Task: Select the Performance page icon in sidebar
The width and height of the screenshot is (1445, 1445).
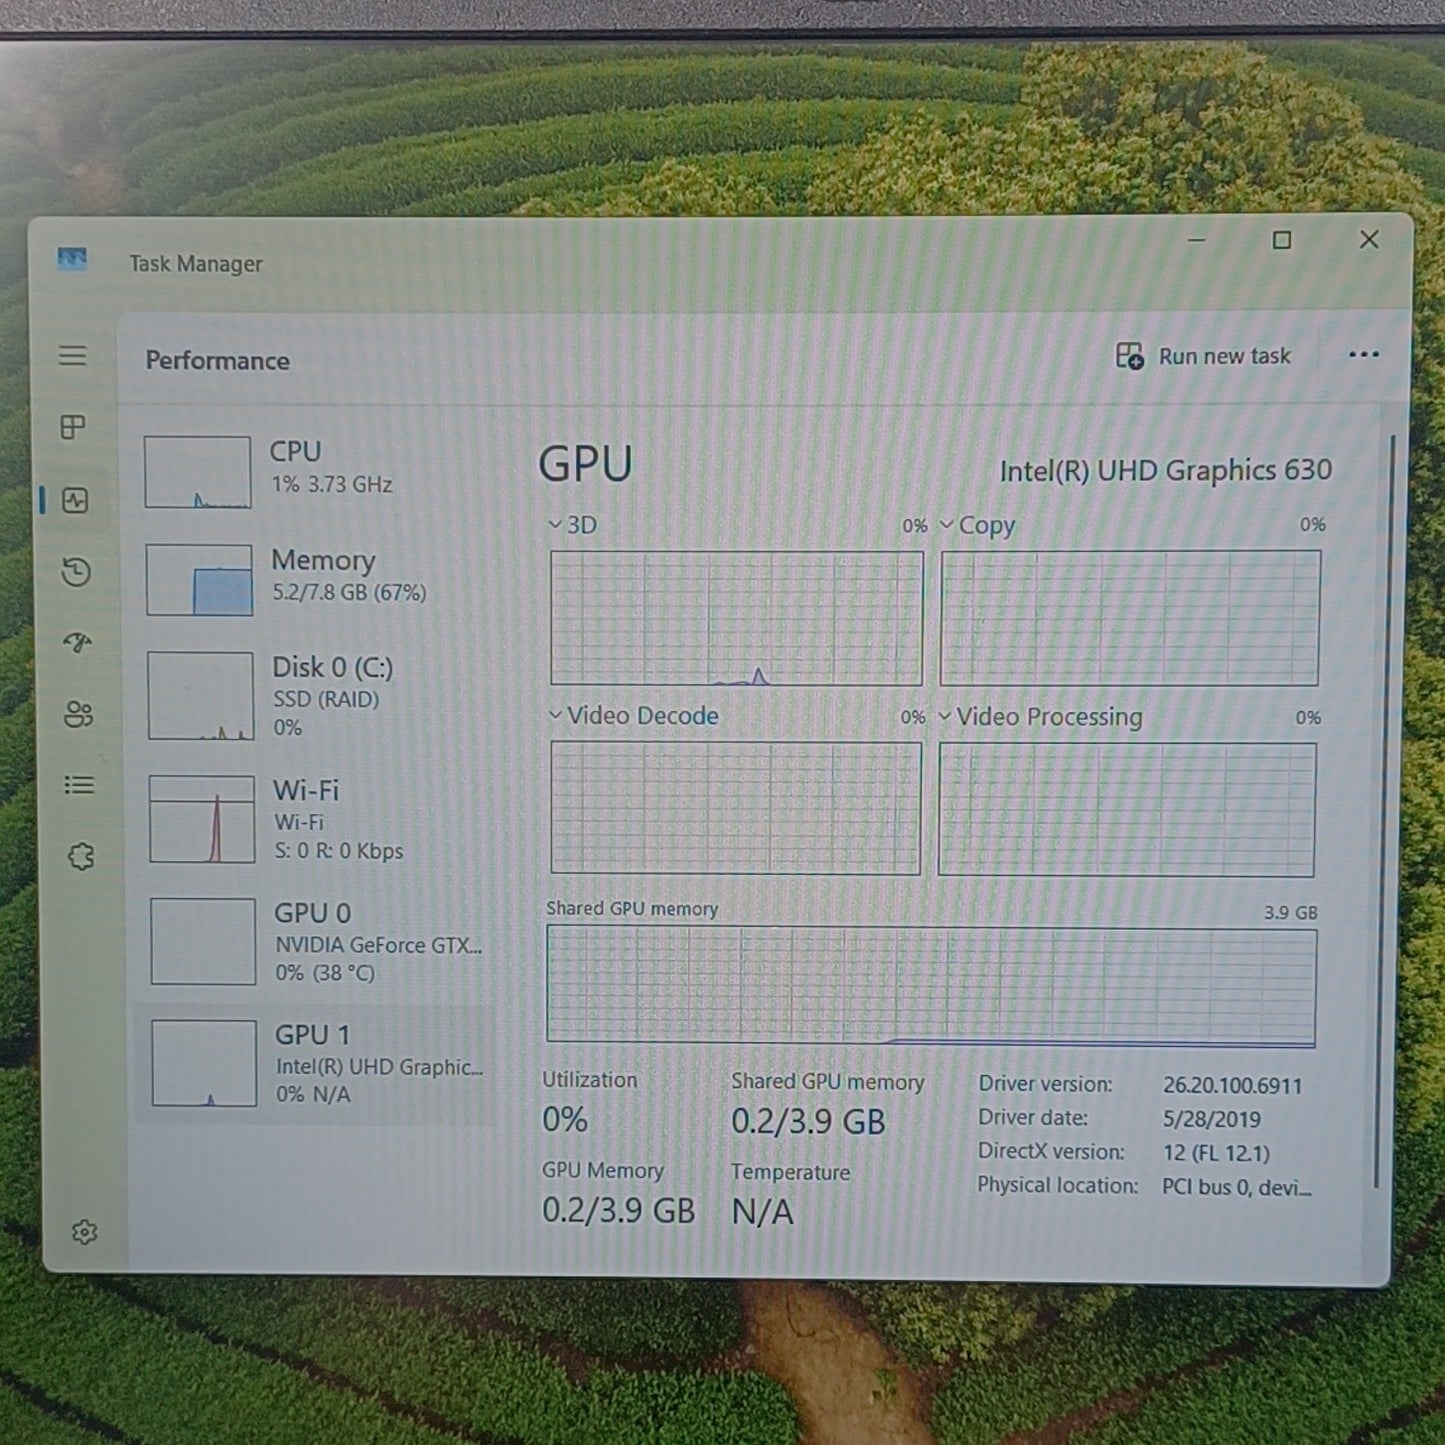Action: (x=75, y=500)
